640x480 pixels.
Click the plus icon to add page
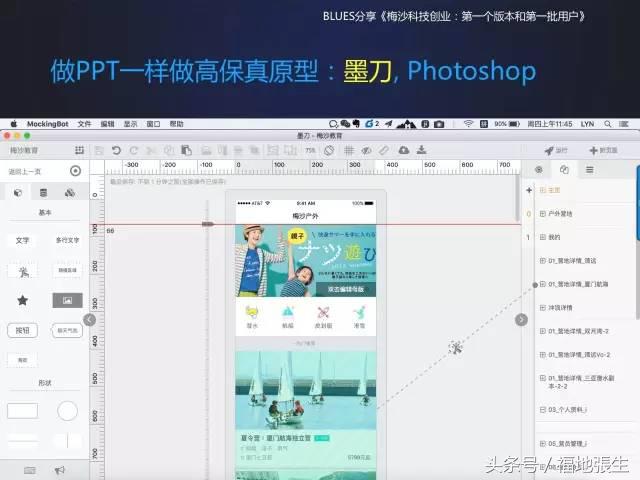coord(529,190)
